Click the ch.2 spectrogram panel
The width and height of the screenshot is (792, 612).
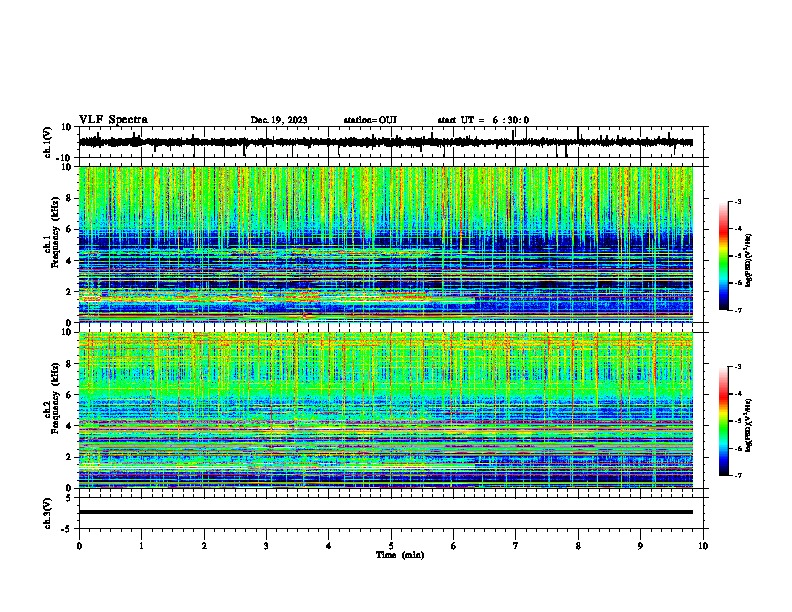point(386,410)
